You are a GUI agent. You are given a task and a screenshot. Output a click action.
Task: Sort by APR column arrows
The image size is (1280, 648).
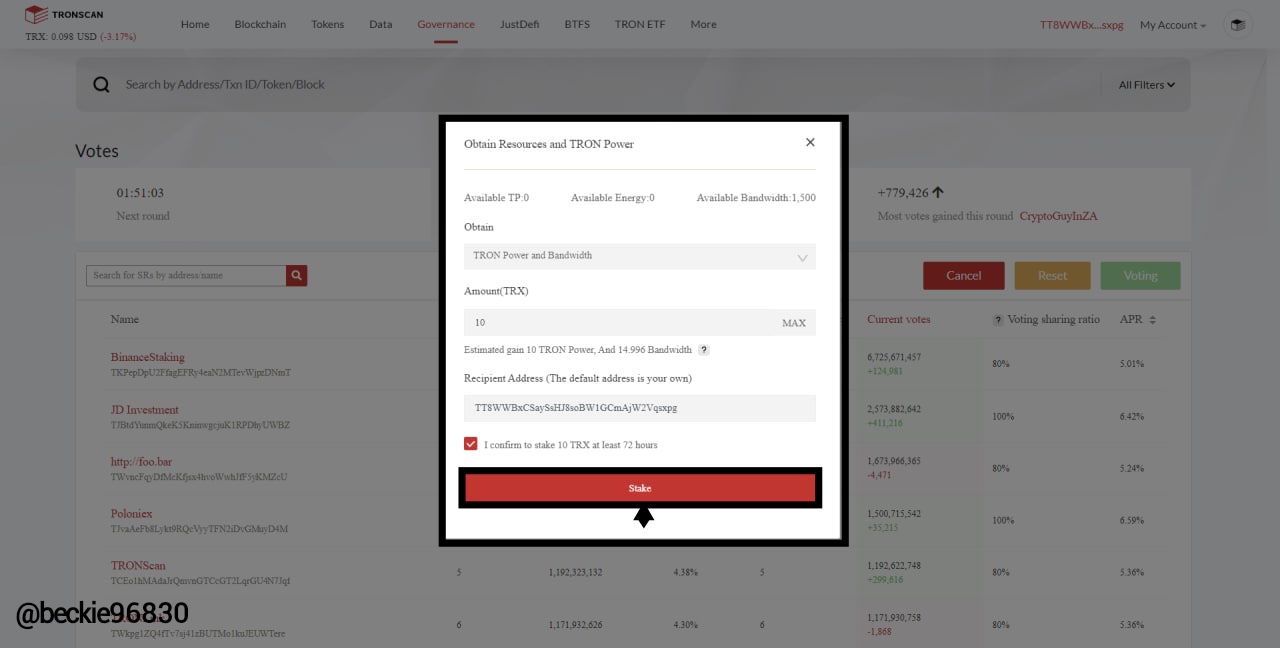tap(1152, 320)
